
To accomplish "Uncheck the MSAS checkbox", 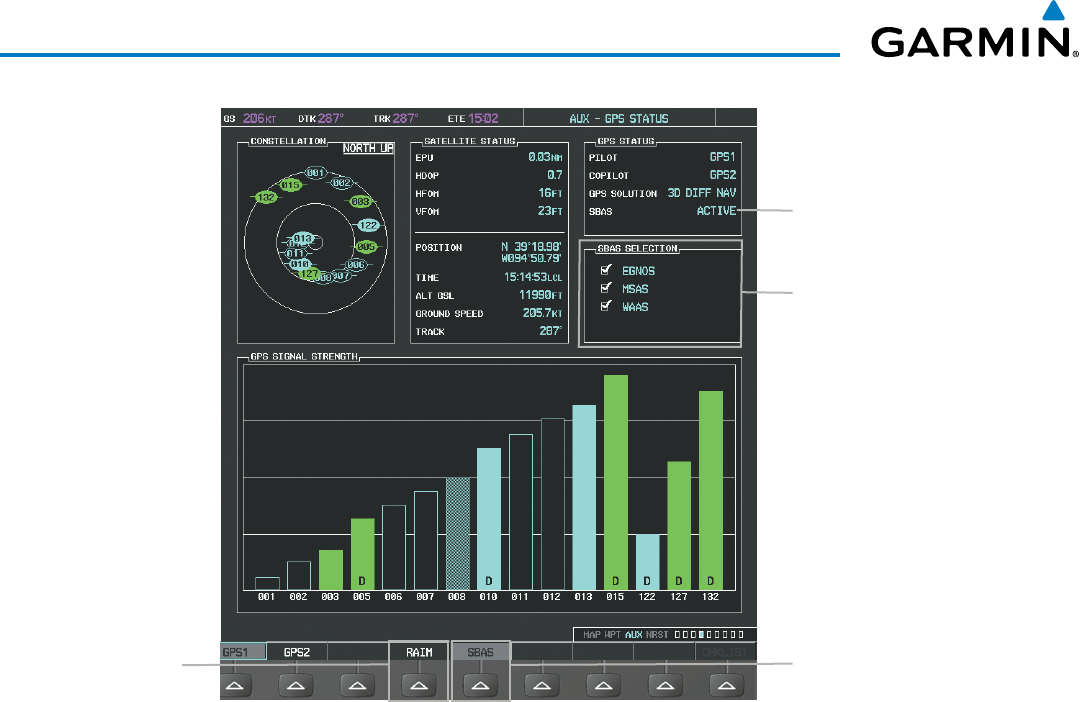I will [x=606, y=288].
